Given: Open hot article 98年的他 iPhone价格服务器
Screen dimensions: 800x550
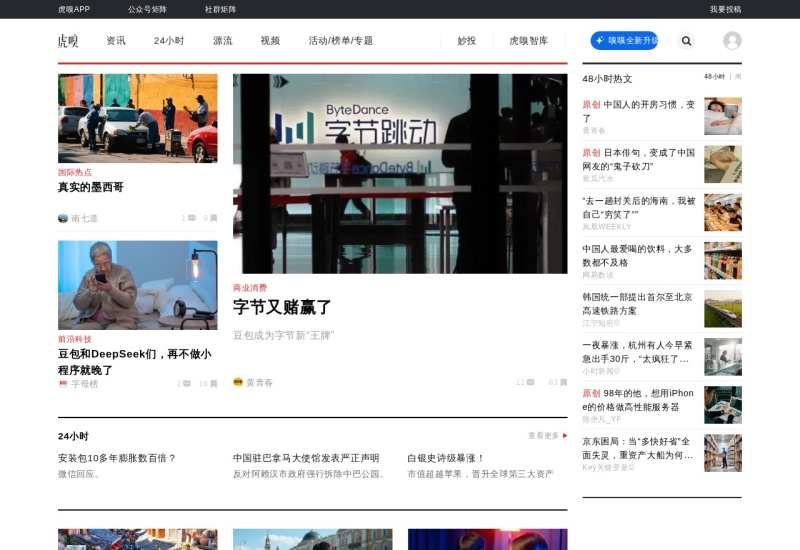Looking at the screenshot, I should [638, 400].
